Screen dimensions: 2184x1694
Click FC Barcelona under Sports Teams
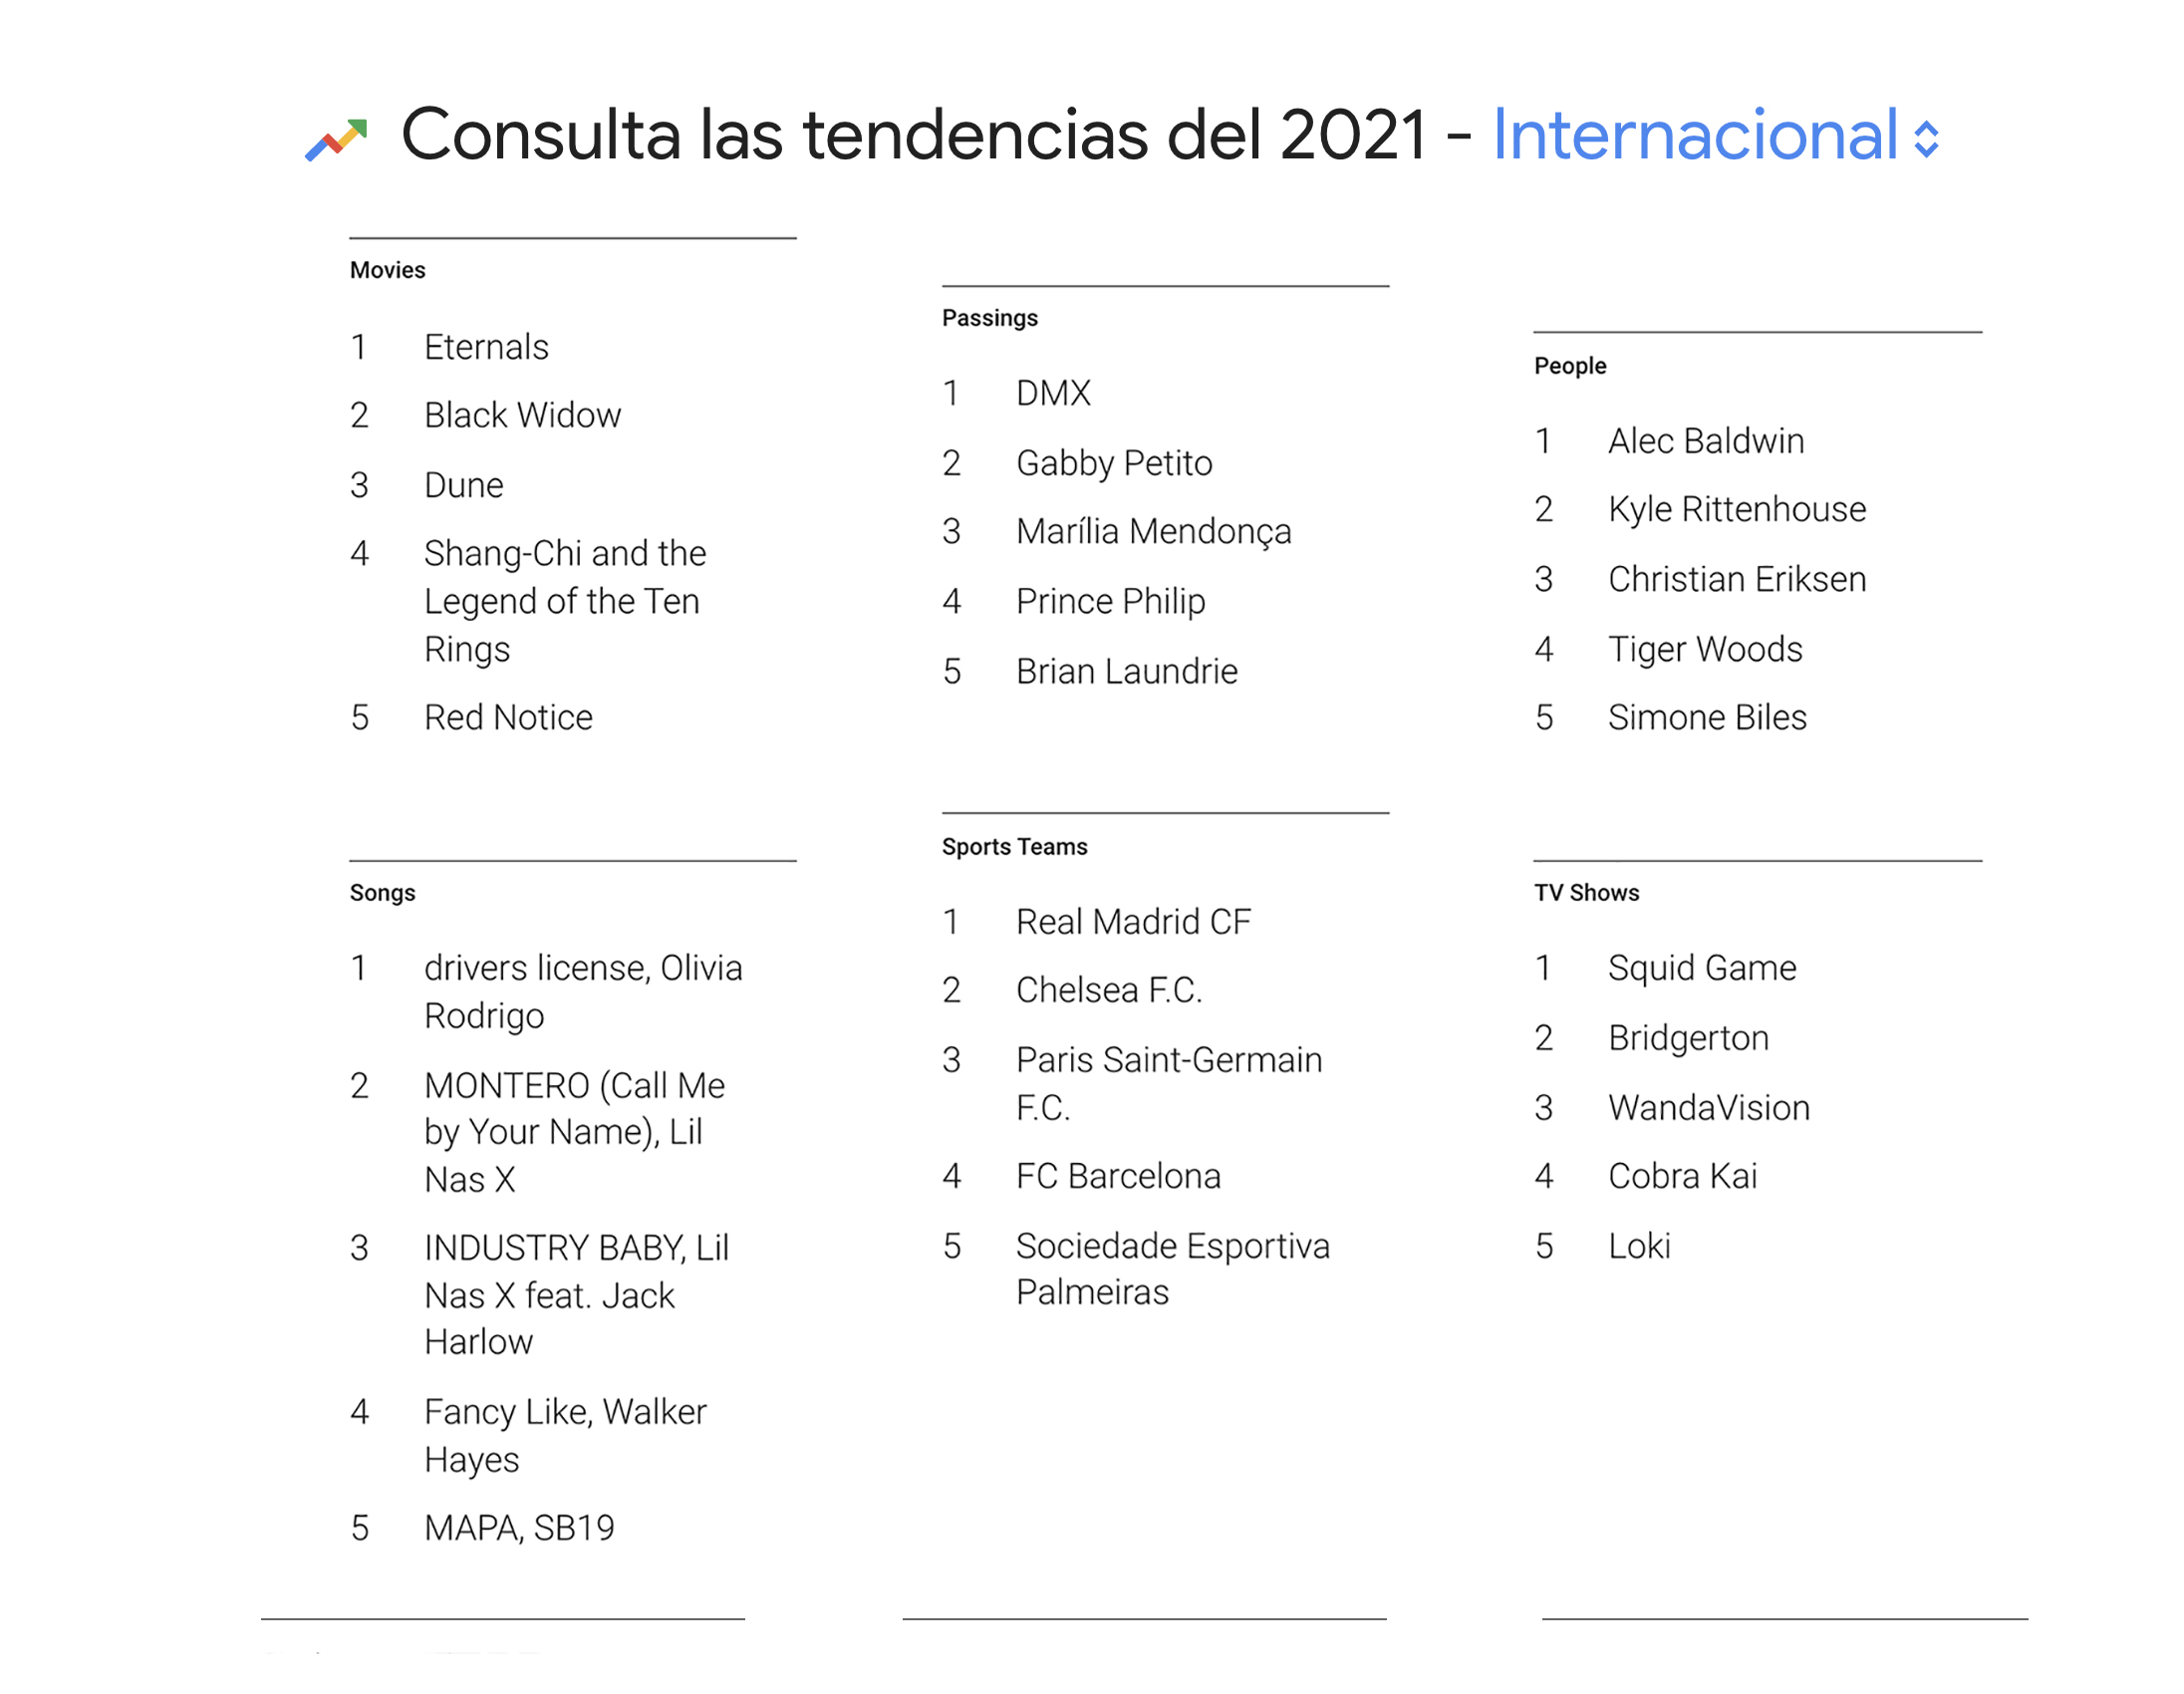click(x=1117, y=1175)
